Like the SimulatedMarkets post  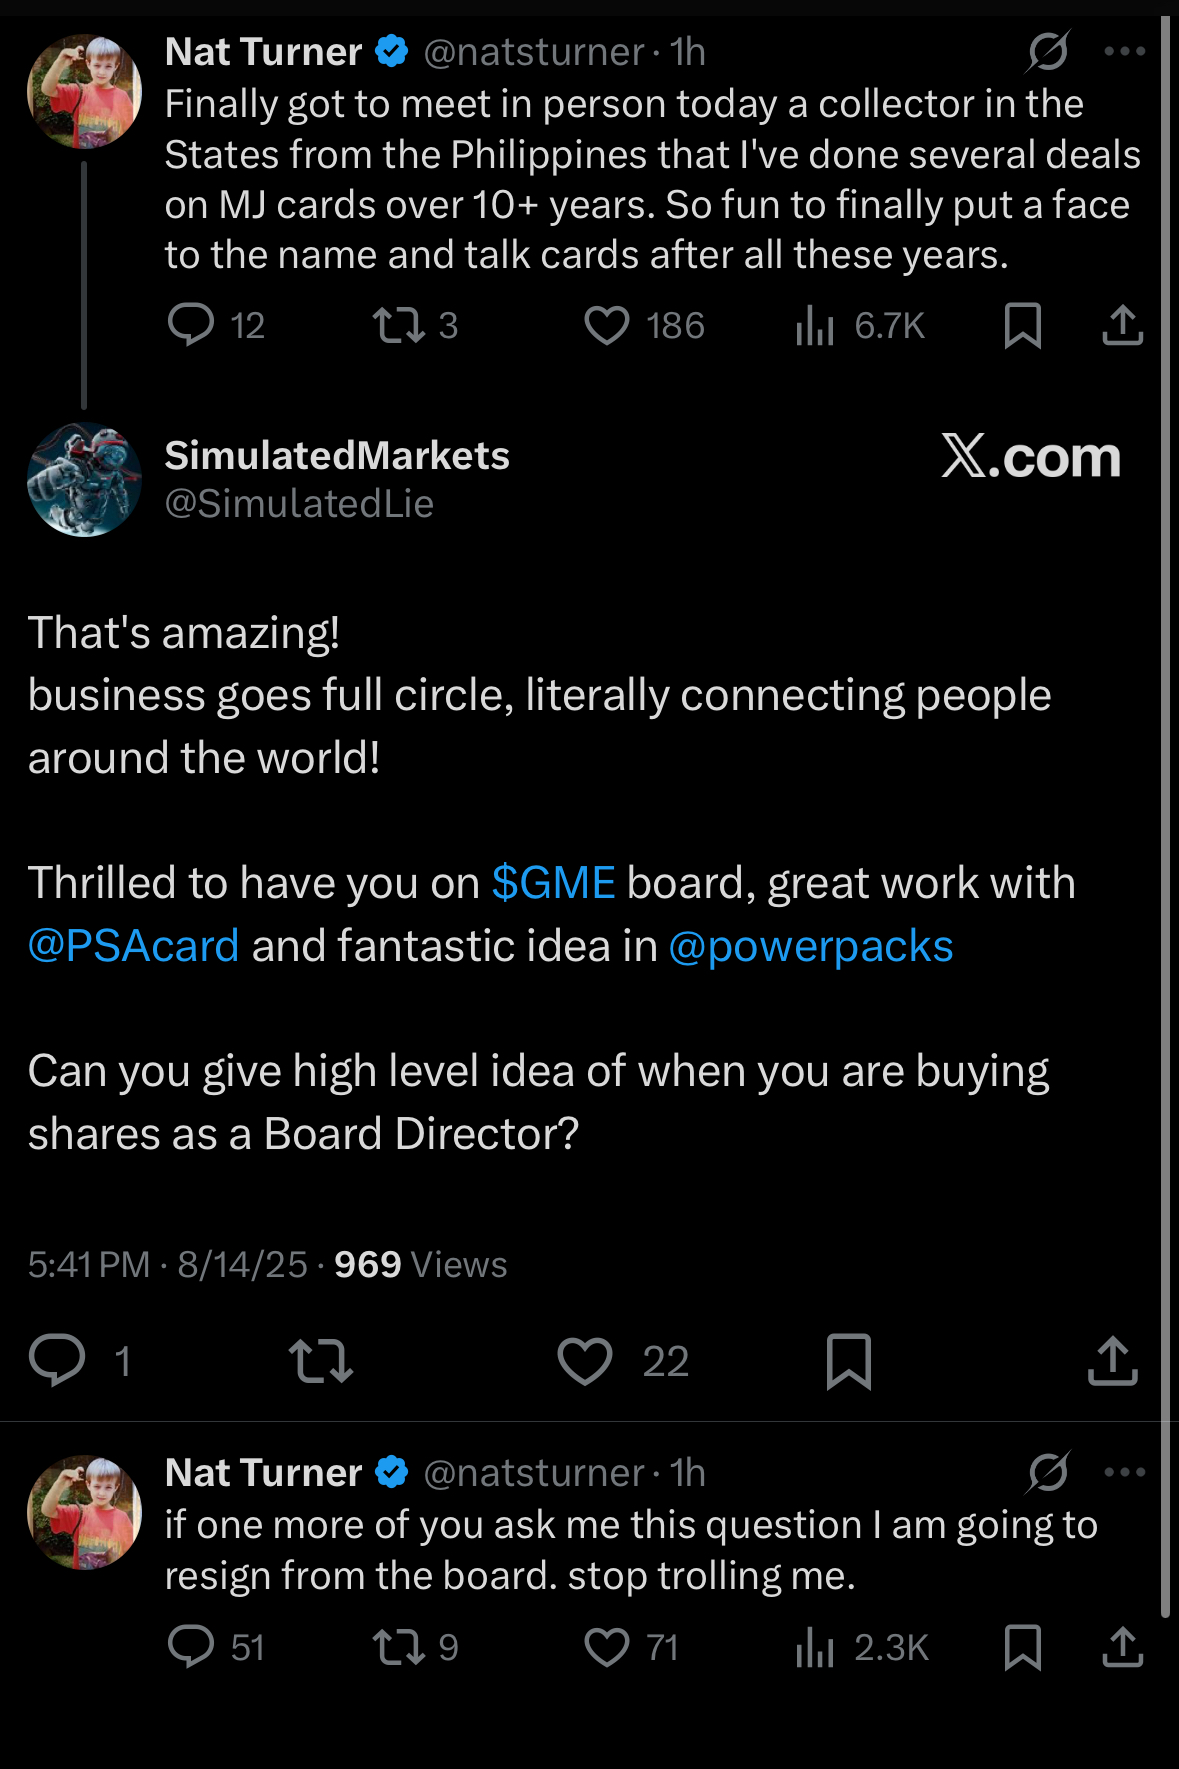(585, 1360)
